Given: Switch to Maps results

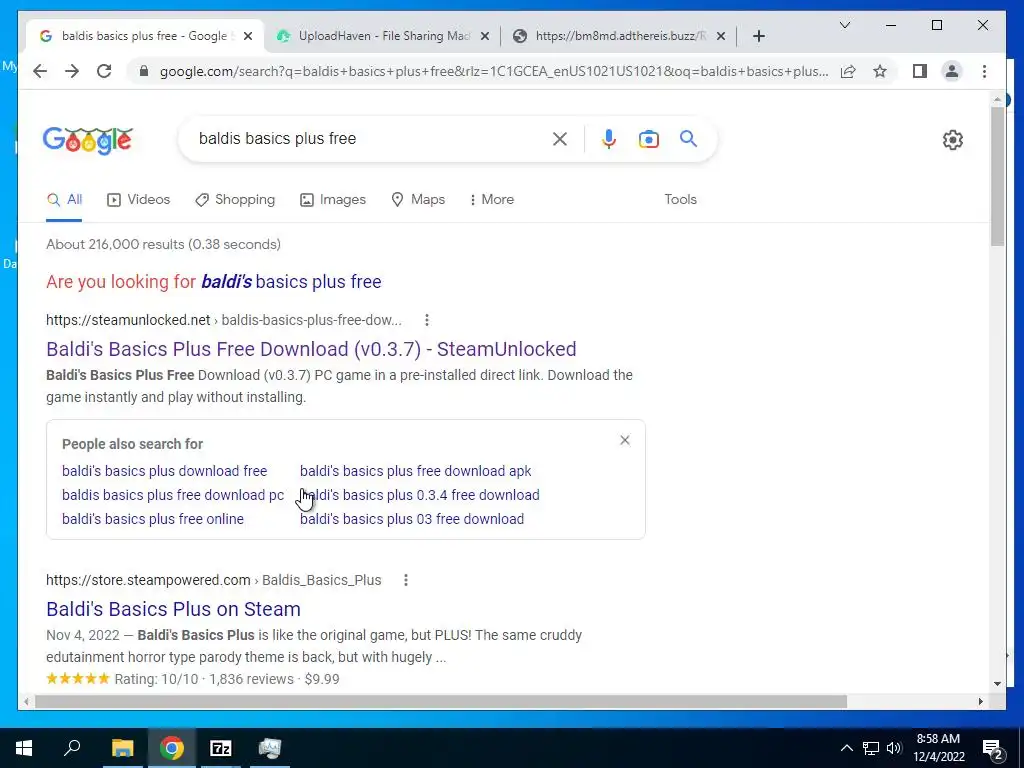Looking at the screenshot, I should tap(418, 200).
